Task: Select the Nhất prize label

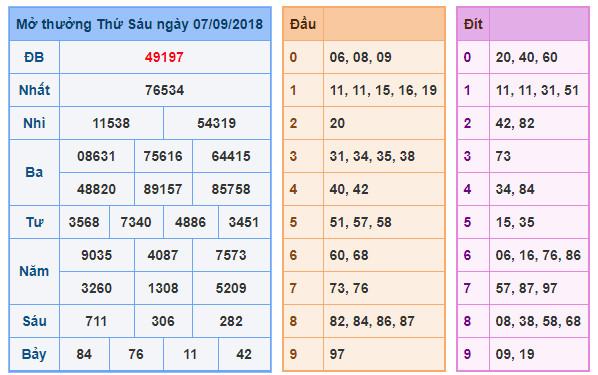Action: coord(34,90)
